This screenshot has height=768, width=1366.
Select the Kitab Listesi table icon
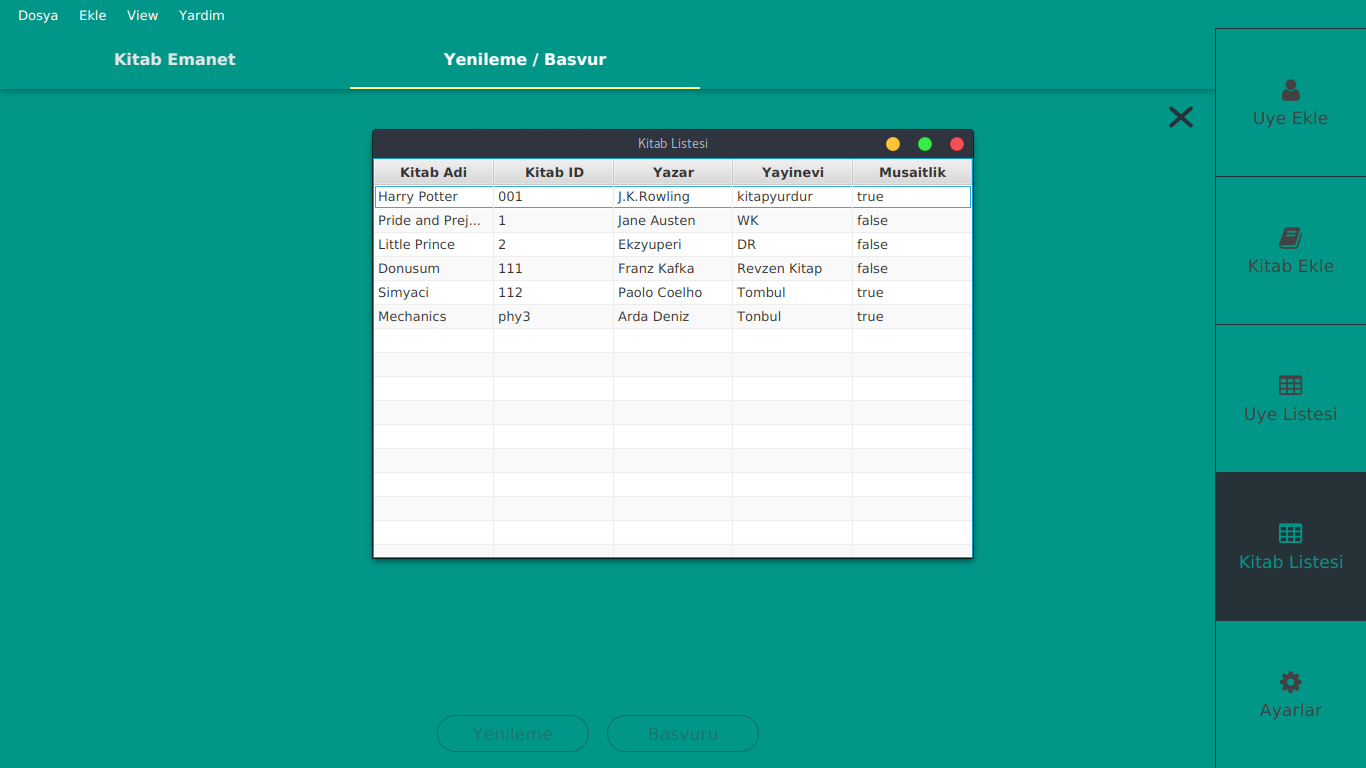(x=1290, y=533)
